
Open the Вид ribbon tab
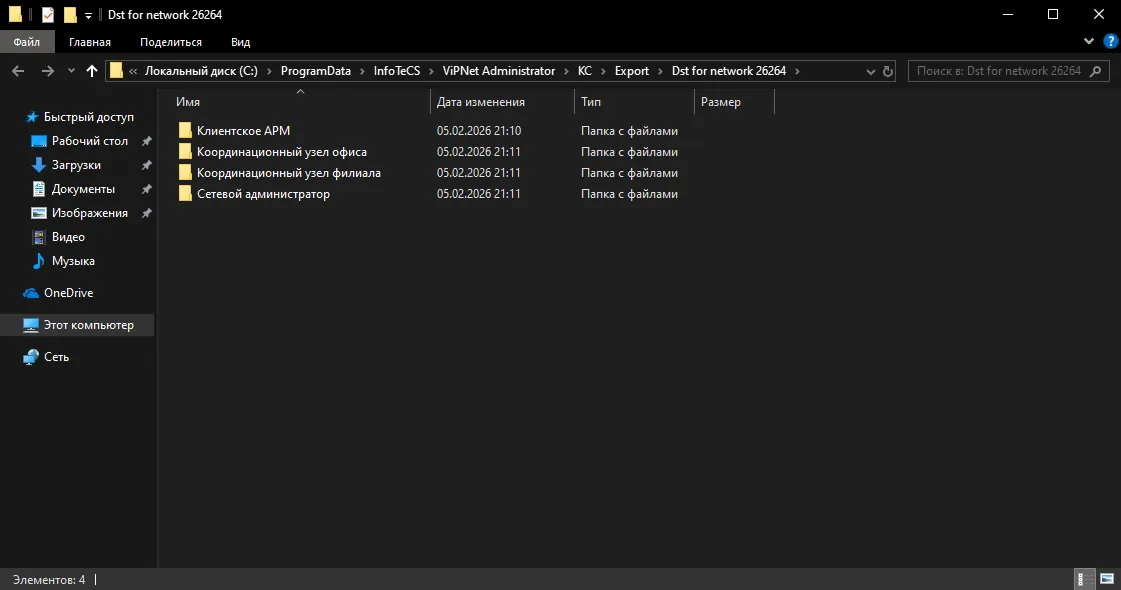[x=241, y=42]
